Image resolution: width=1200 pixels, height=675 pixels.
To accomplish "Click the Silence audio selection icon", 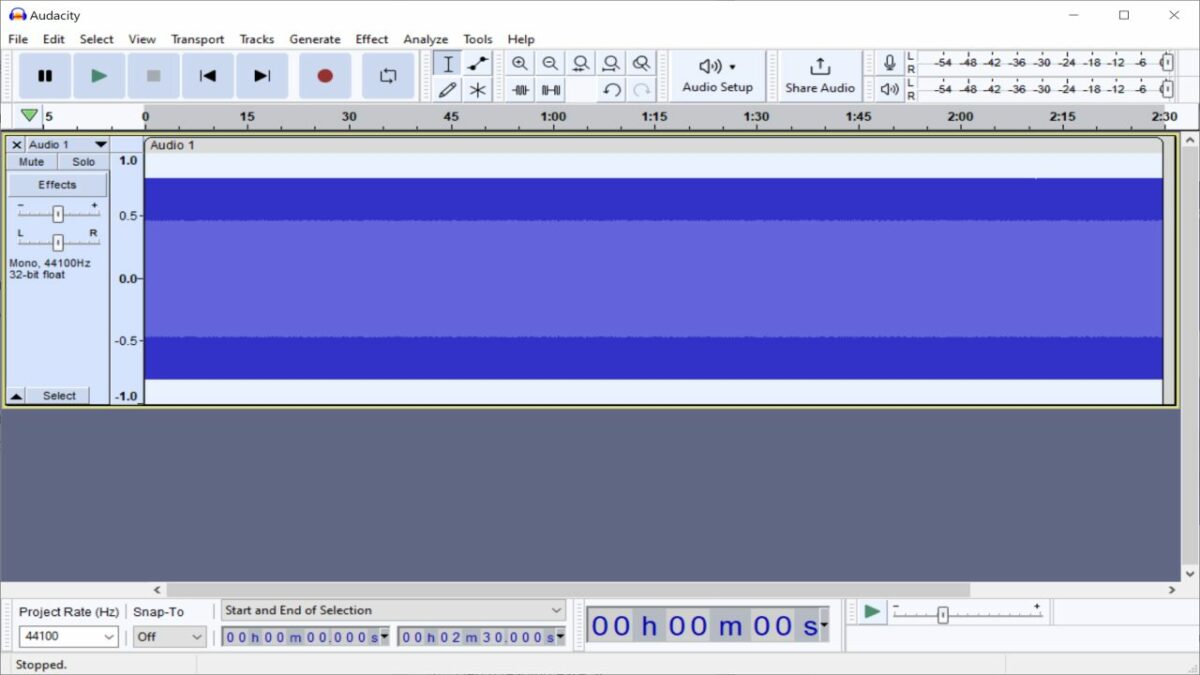I will click(550, 90).
